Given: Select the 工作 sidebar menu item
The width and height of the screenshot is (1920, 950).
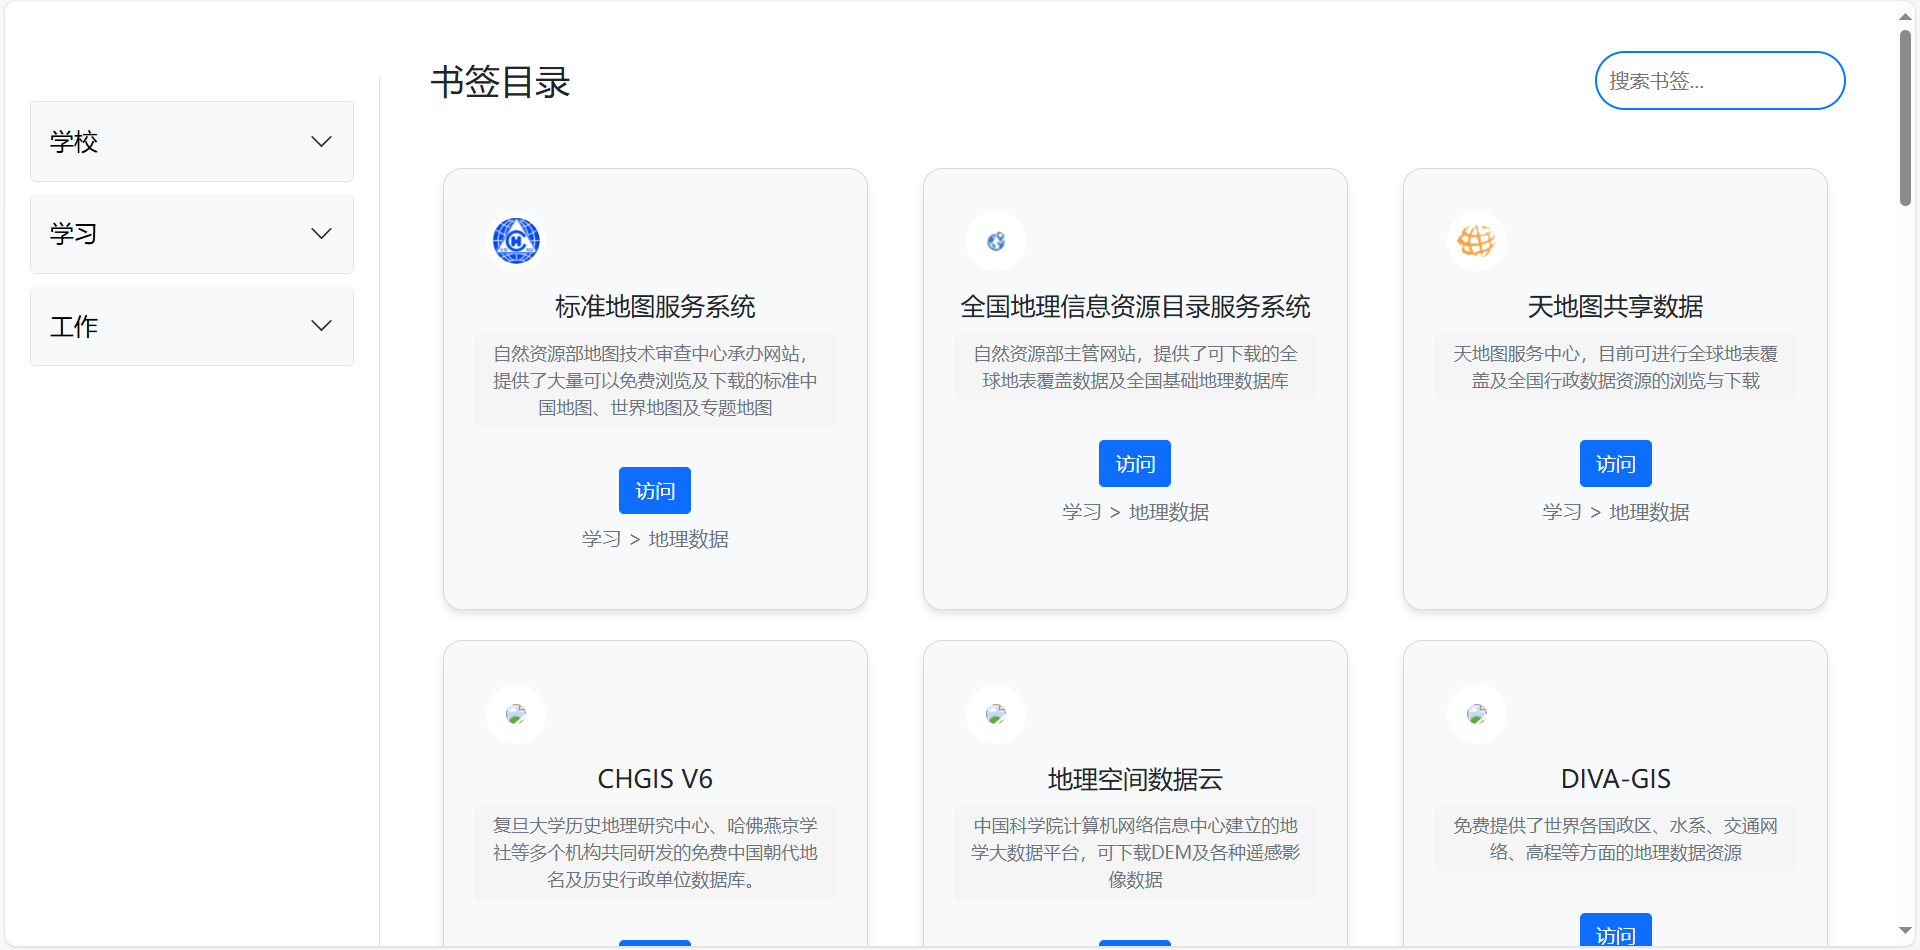Looking at the screenshot, I should click(x=191, y=326).
